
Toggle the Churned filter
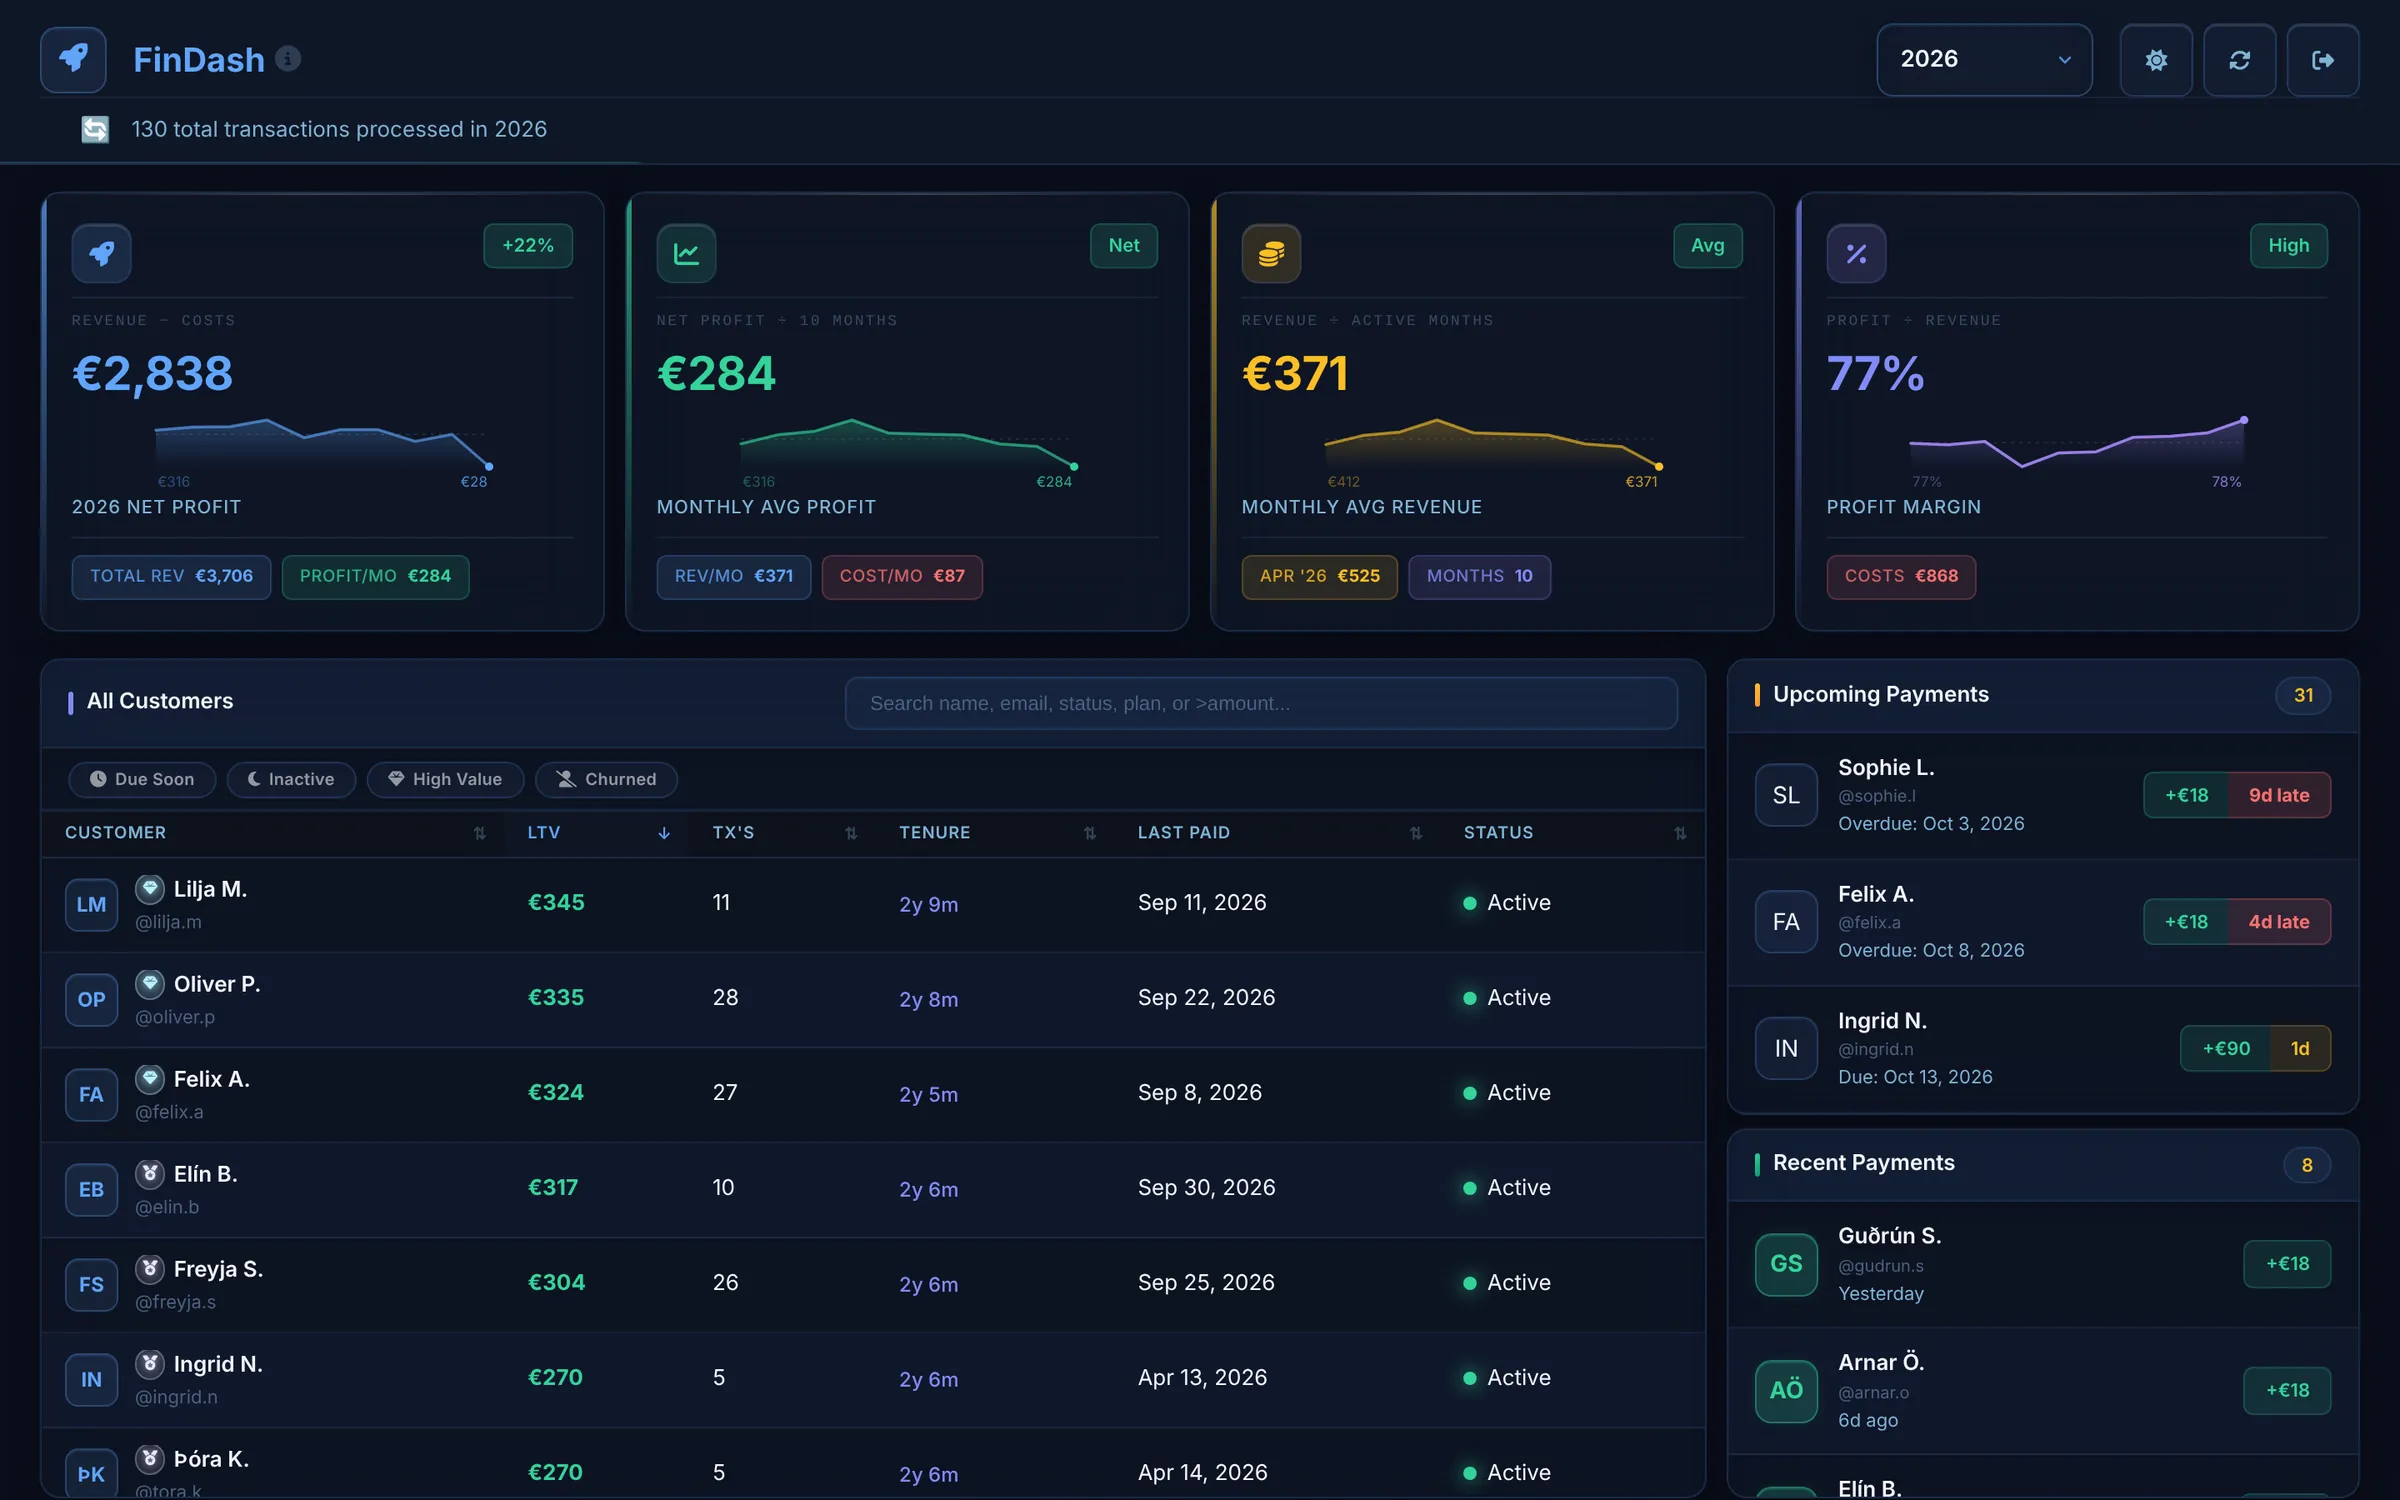606,779
